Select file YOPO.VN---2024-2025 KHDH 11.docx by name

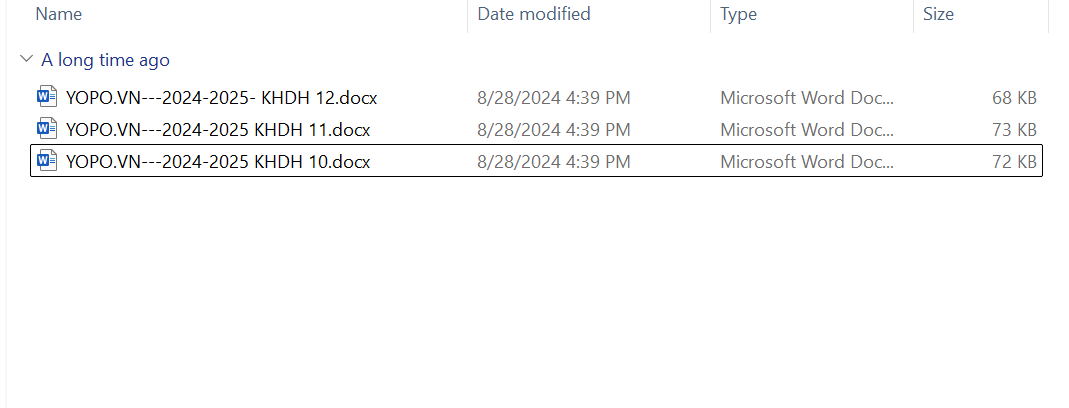(x=218, y=130)
